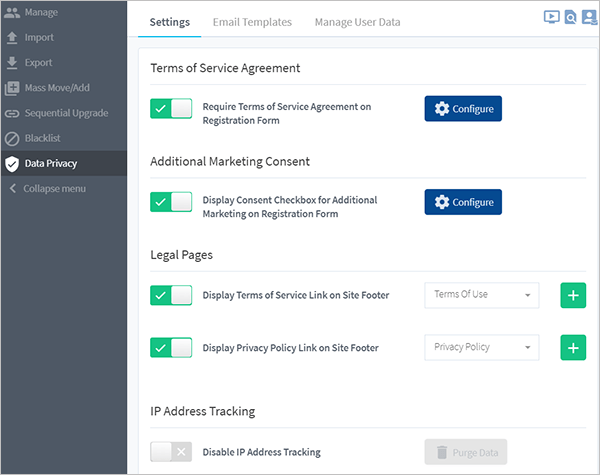
Task: Open Sequential Upgrade in the sidebar
Action: 64,113
